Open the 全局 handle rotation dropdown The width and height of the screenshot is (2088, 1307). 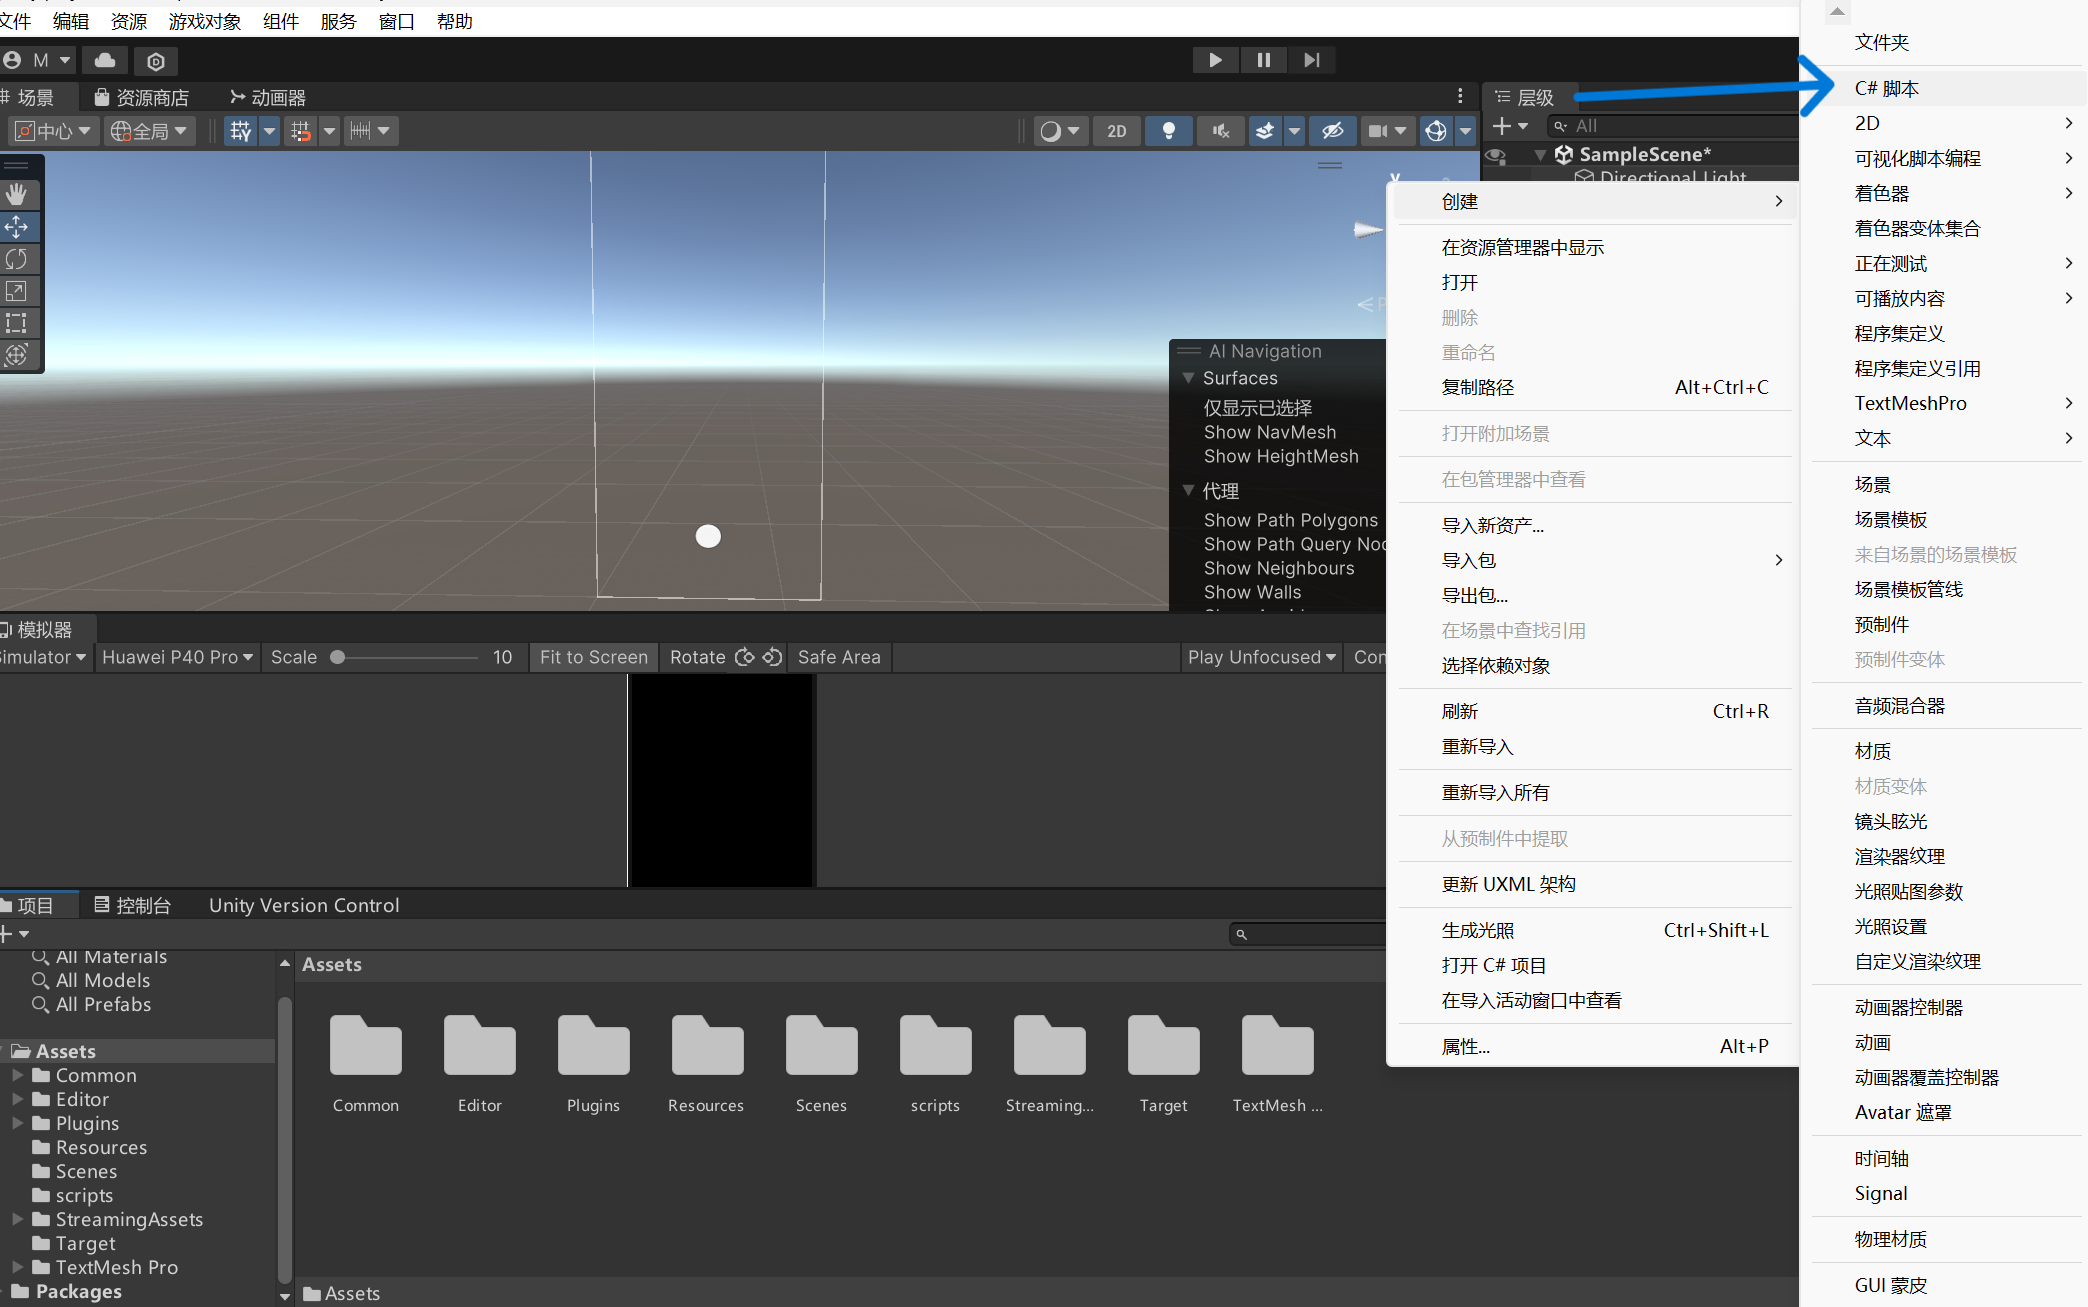tap(150, 131)
